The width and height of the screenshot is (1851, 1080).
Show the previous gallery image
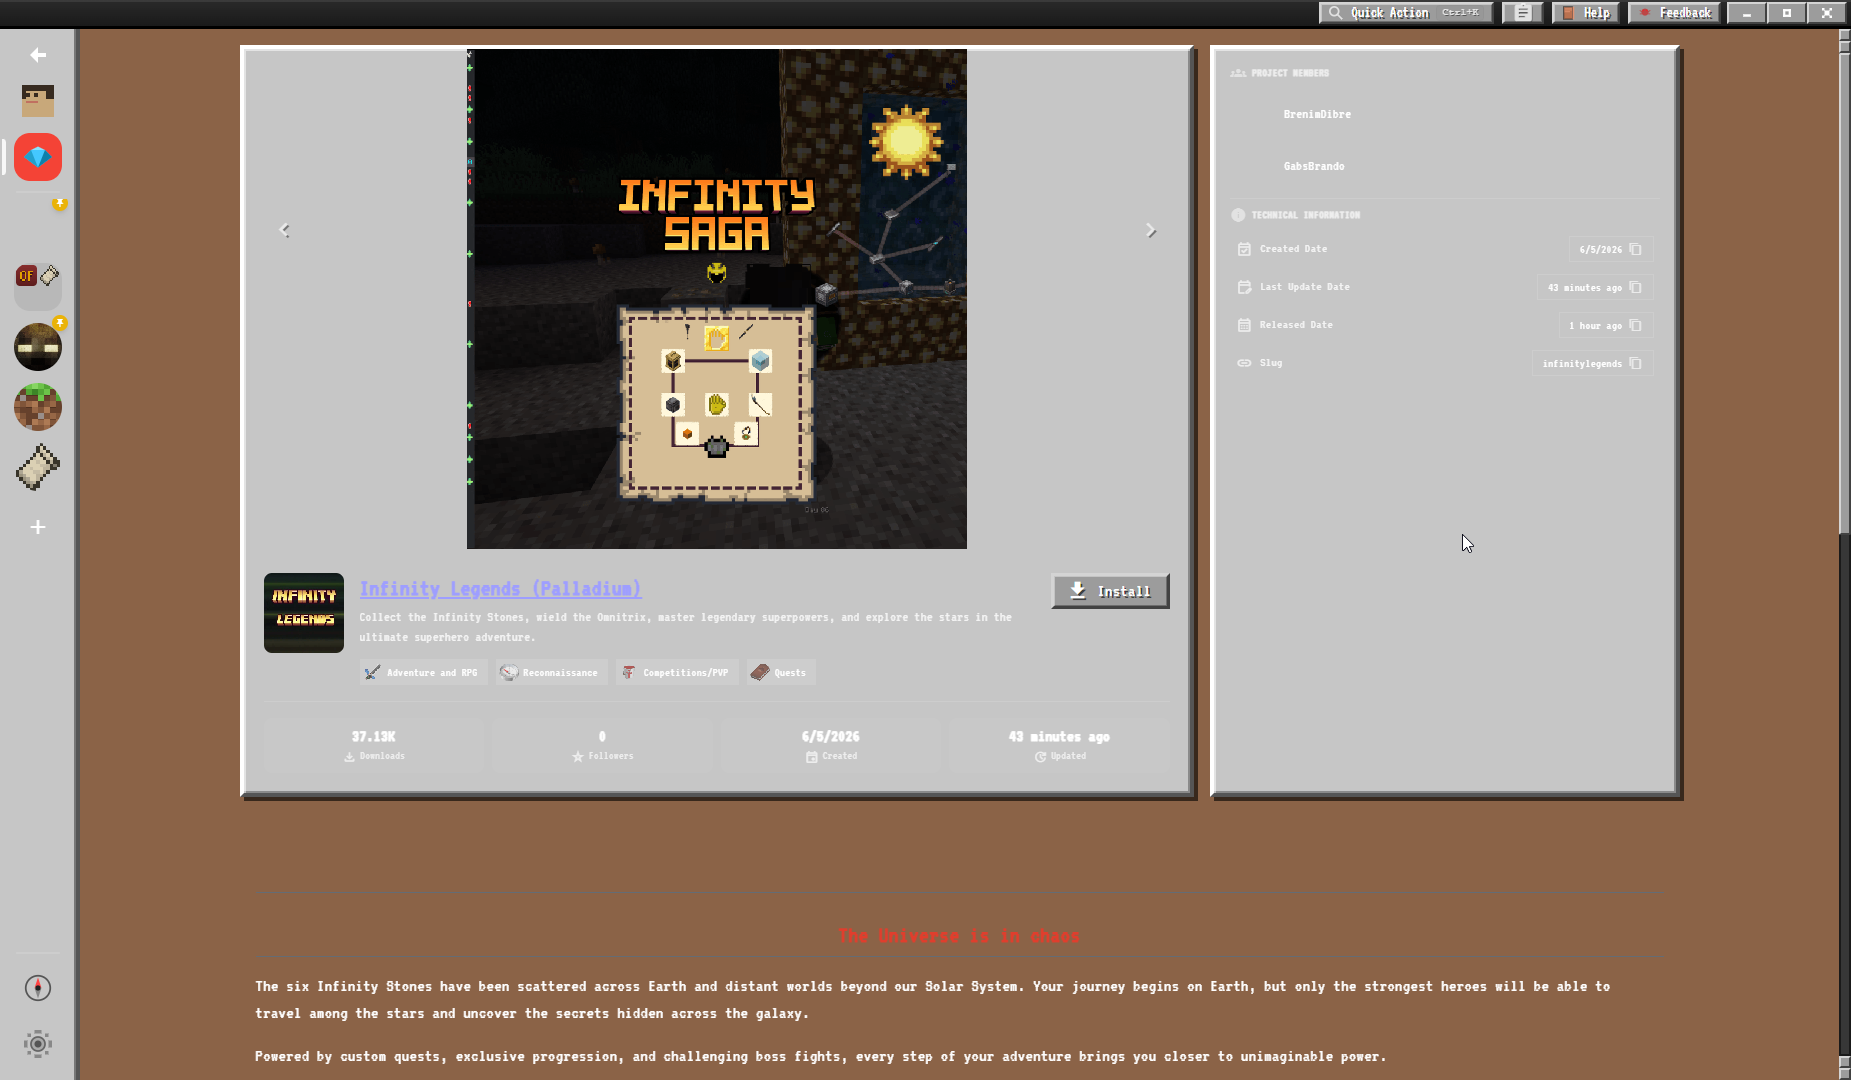[284, 230]
